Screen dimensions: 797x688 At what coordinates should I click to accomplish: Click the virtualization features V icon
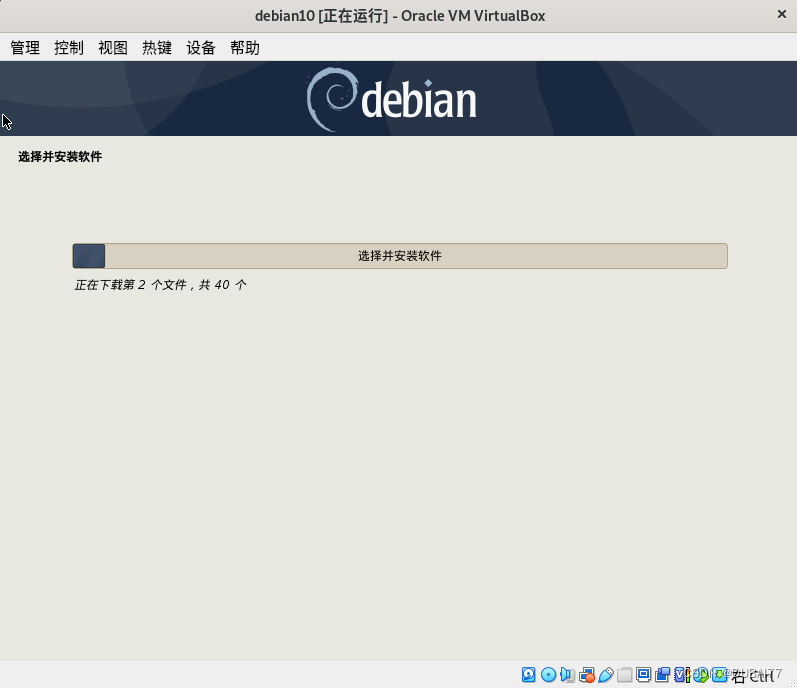coord(681,675)
